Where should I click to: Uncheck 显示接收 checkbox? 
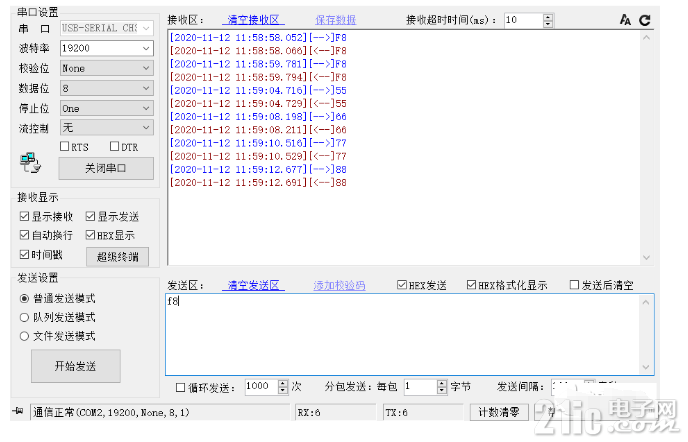[x=25, y=216]
